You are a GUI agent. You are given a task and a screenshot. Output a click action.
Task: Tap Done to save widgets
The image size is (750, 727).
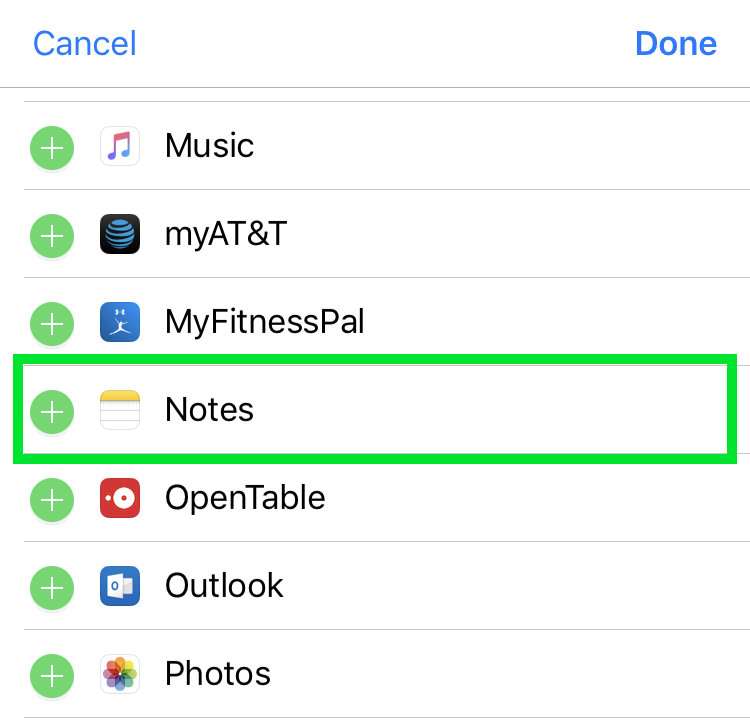(676, 44)
